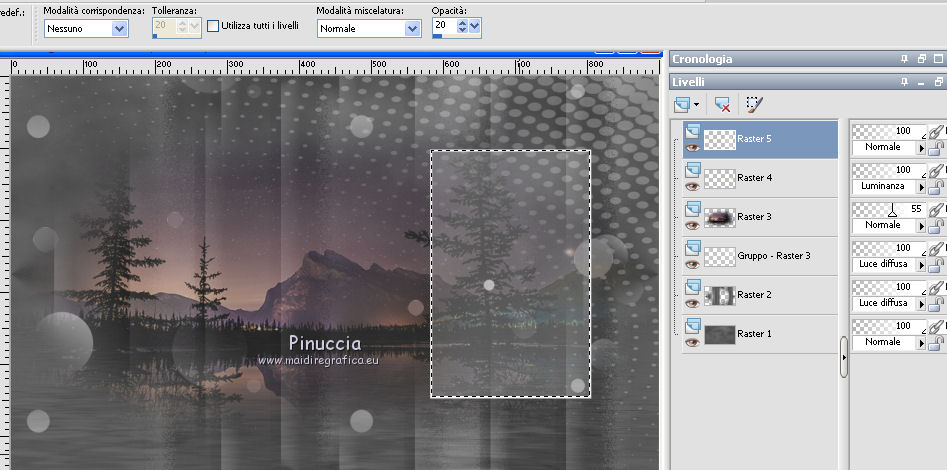Toggle visibility of Raster 1 layer
This screenshot has height=470, width=947.
point(691,342)
